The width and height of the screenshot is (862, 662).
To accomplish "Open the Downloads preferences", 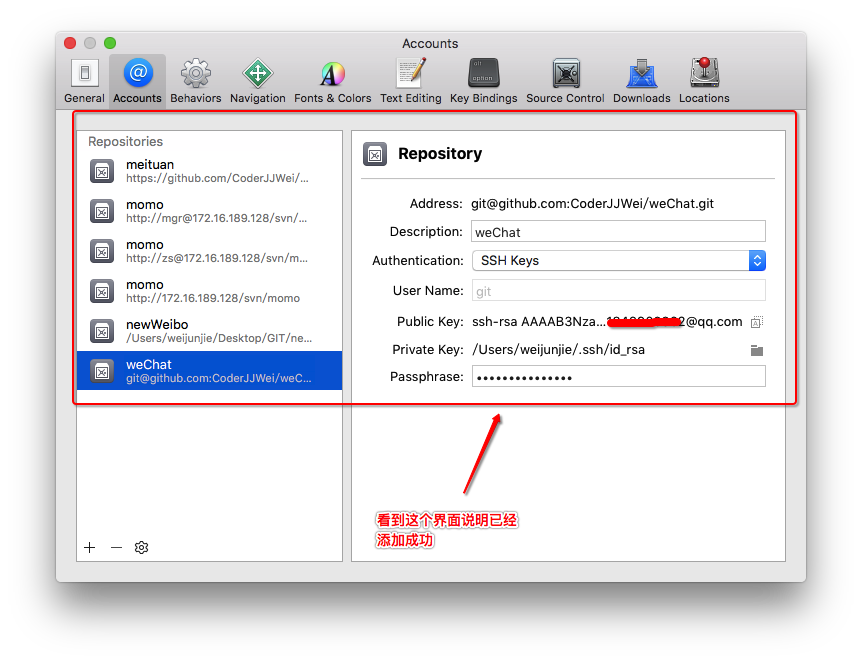I will [642, 81].
